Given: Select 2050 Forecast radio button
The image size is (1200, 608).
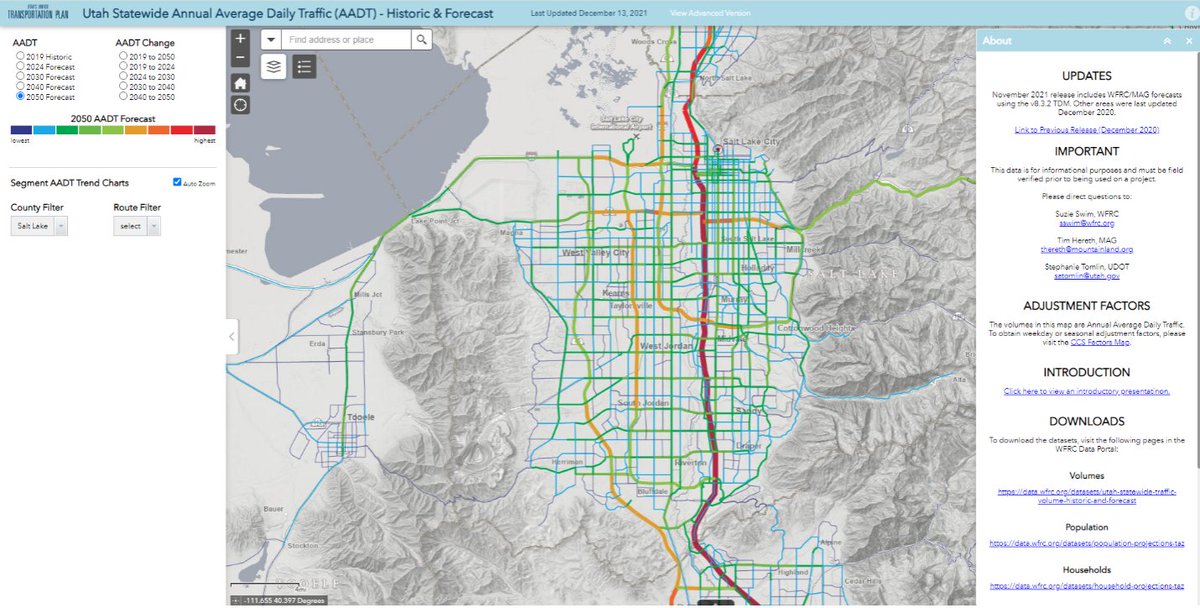Looking at the screenshot, I should [x=20, y=97].
